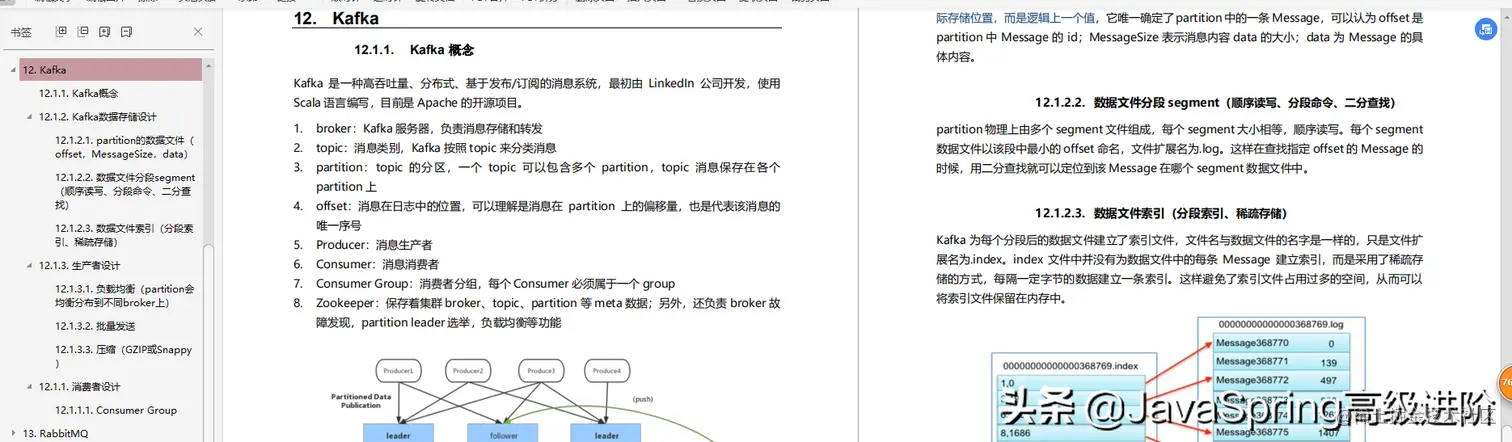Click the 00000000000000368769.index table title

[1073, 364]
